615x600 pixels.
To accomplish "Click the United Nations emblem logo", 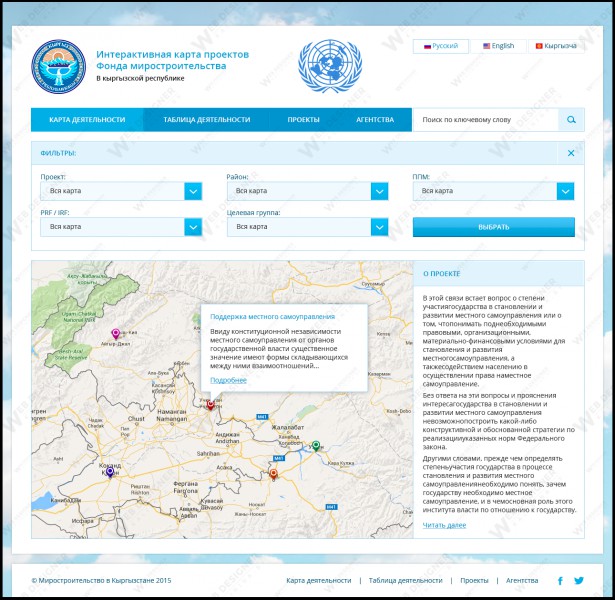I will pos(330,66).
